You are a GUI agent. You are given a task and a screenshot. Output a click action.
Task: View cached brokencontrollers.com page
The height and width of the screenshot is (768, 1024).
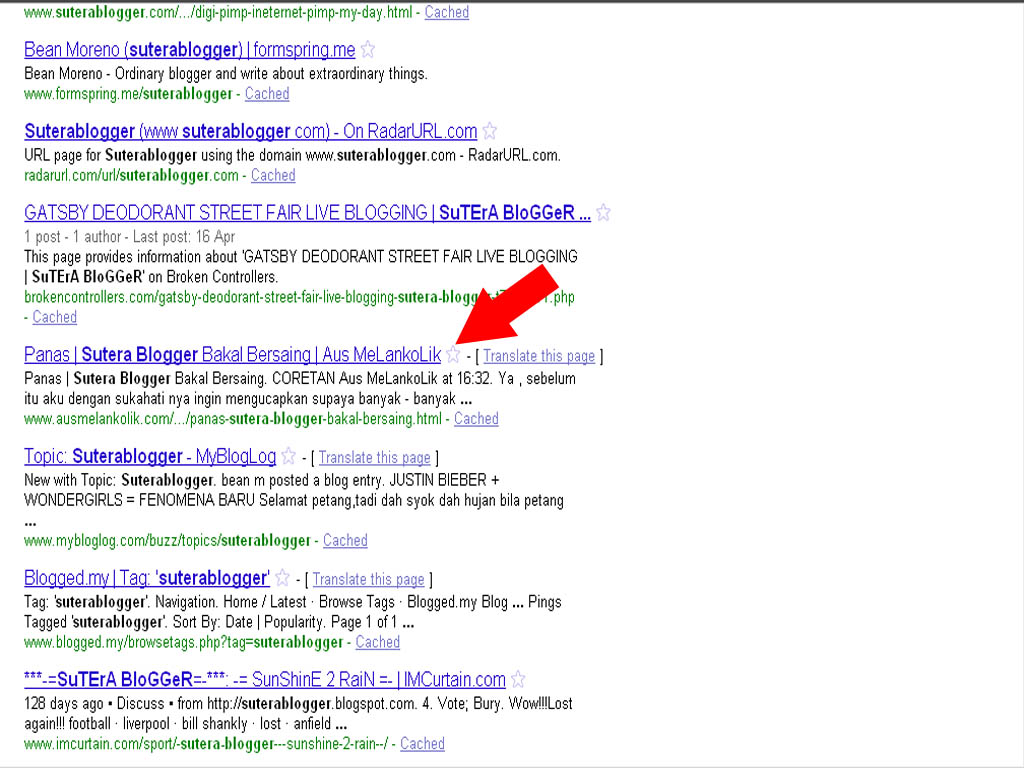tap(55, 317)
